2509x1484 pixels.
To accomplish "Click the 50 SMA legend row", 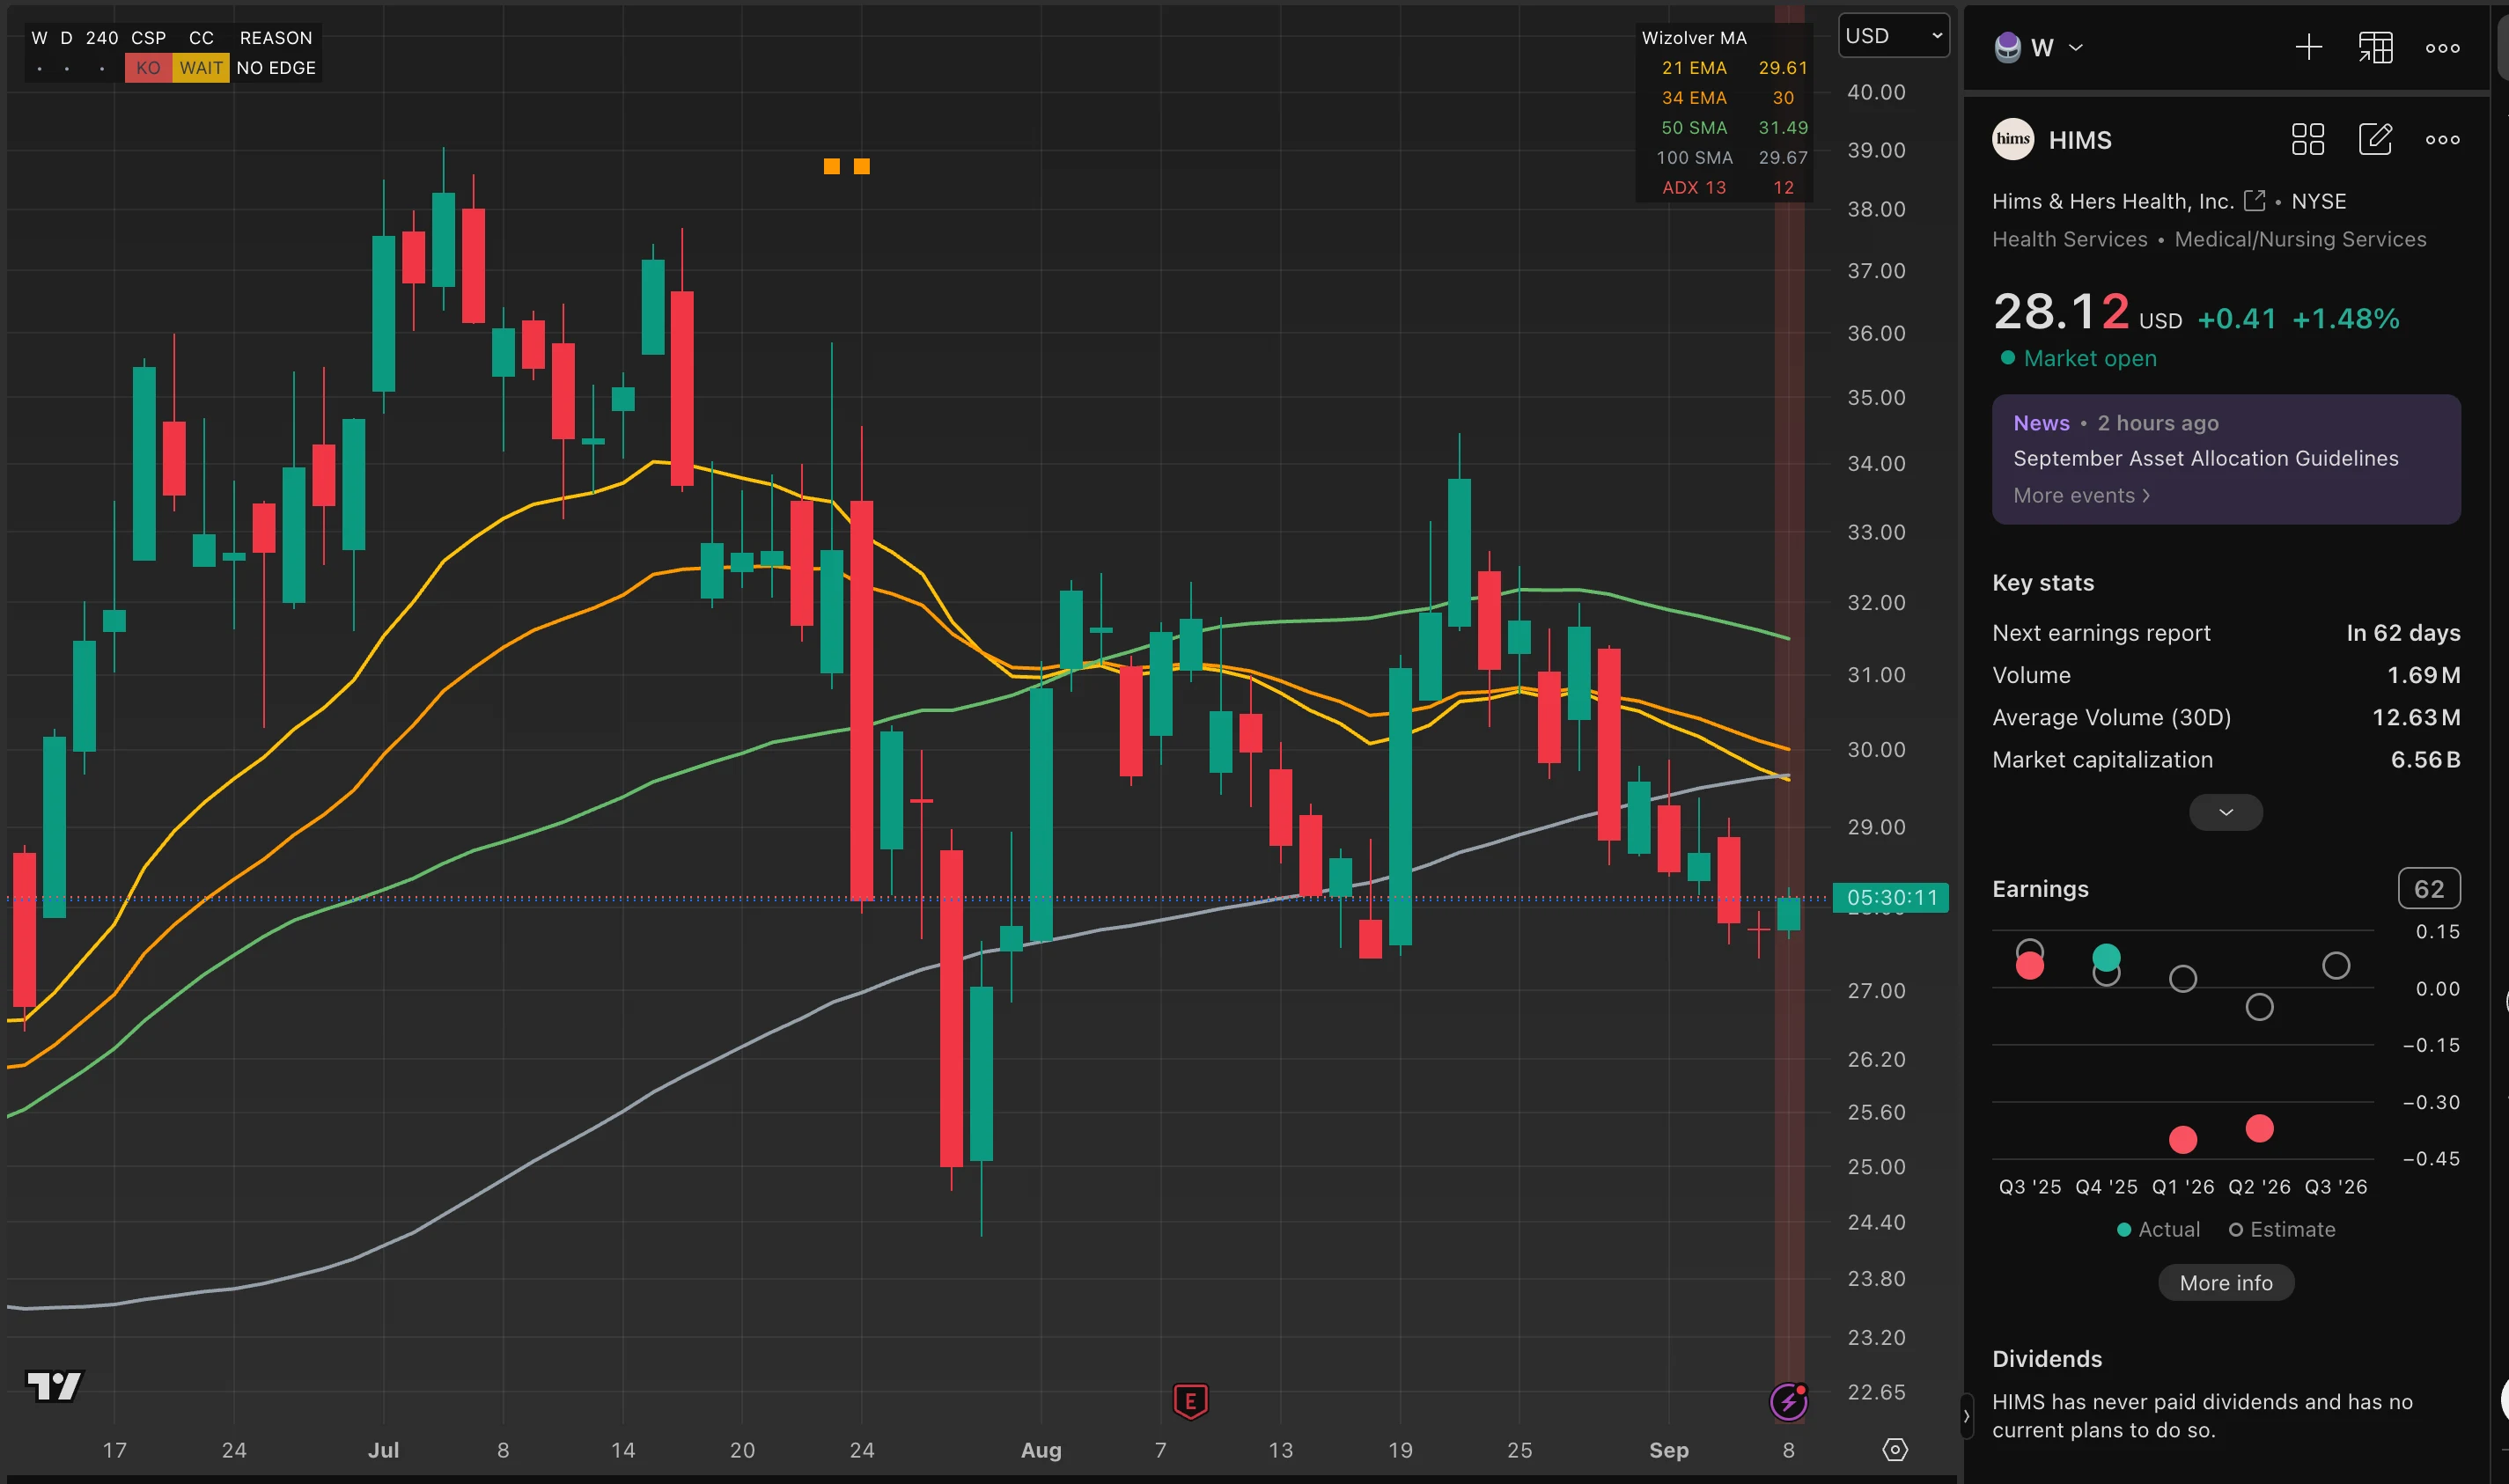I will (x=1734, y=128).
